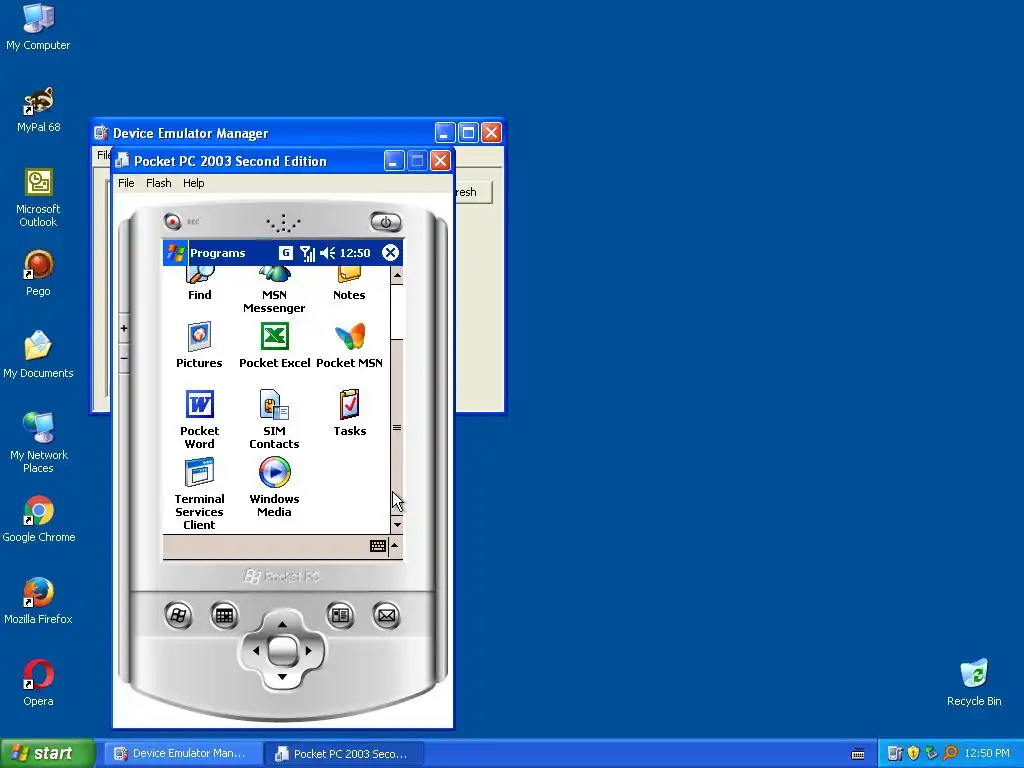Launch Mozilla Firefox from desktop

coord(38,601)
